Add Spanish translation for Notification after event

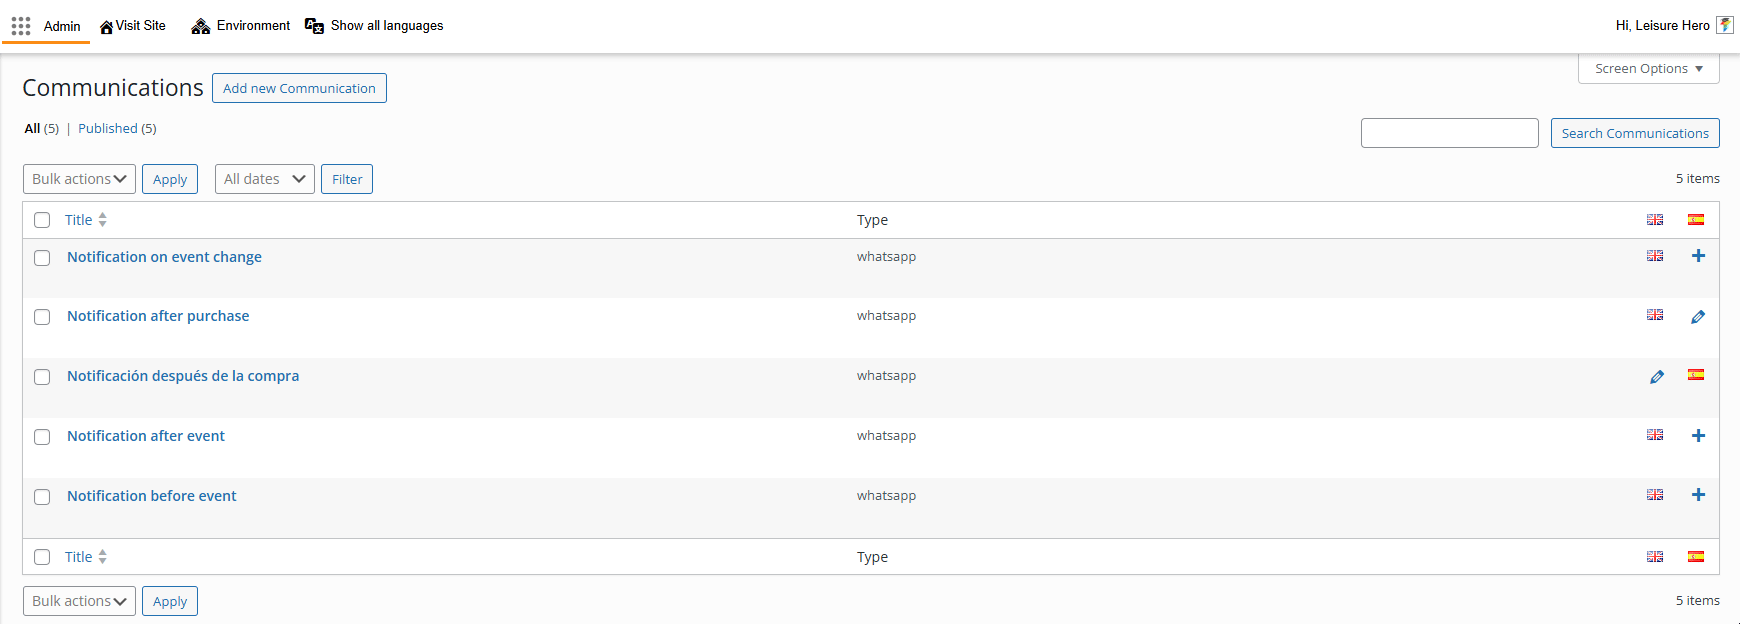(x=1698, y=436)
